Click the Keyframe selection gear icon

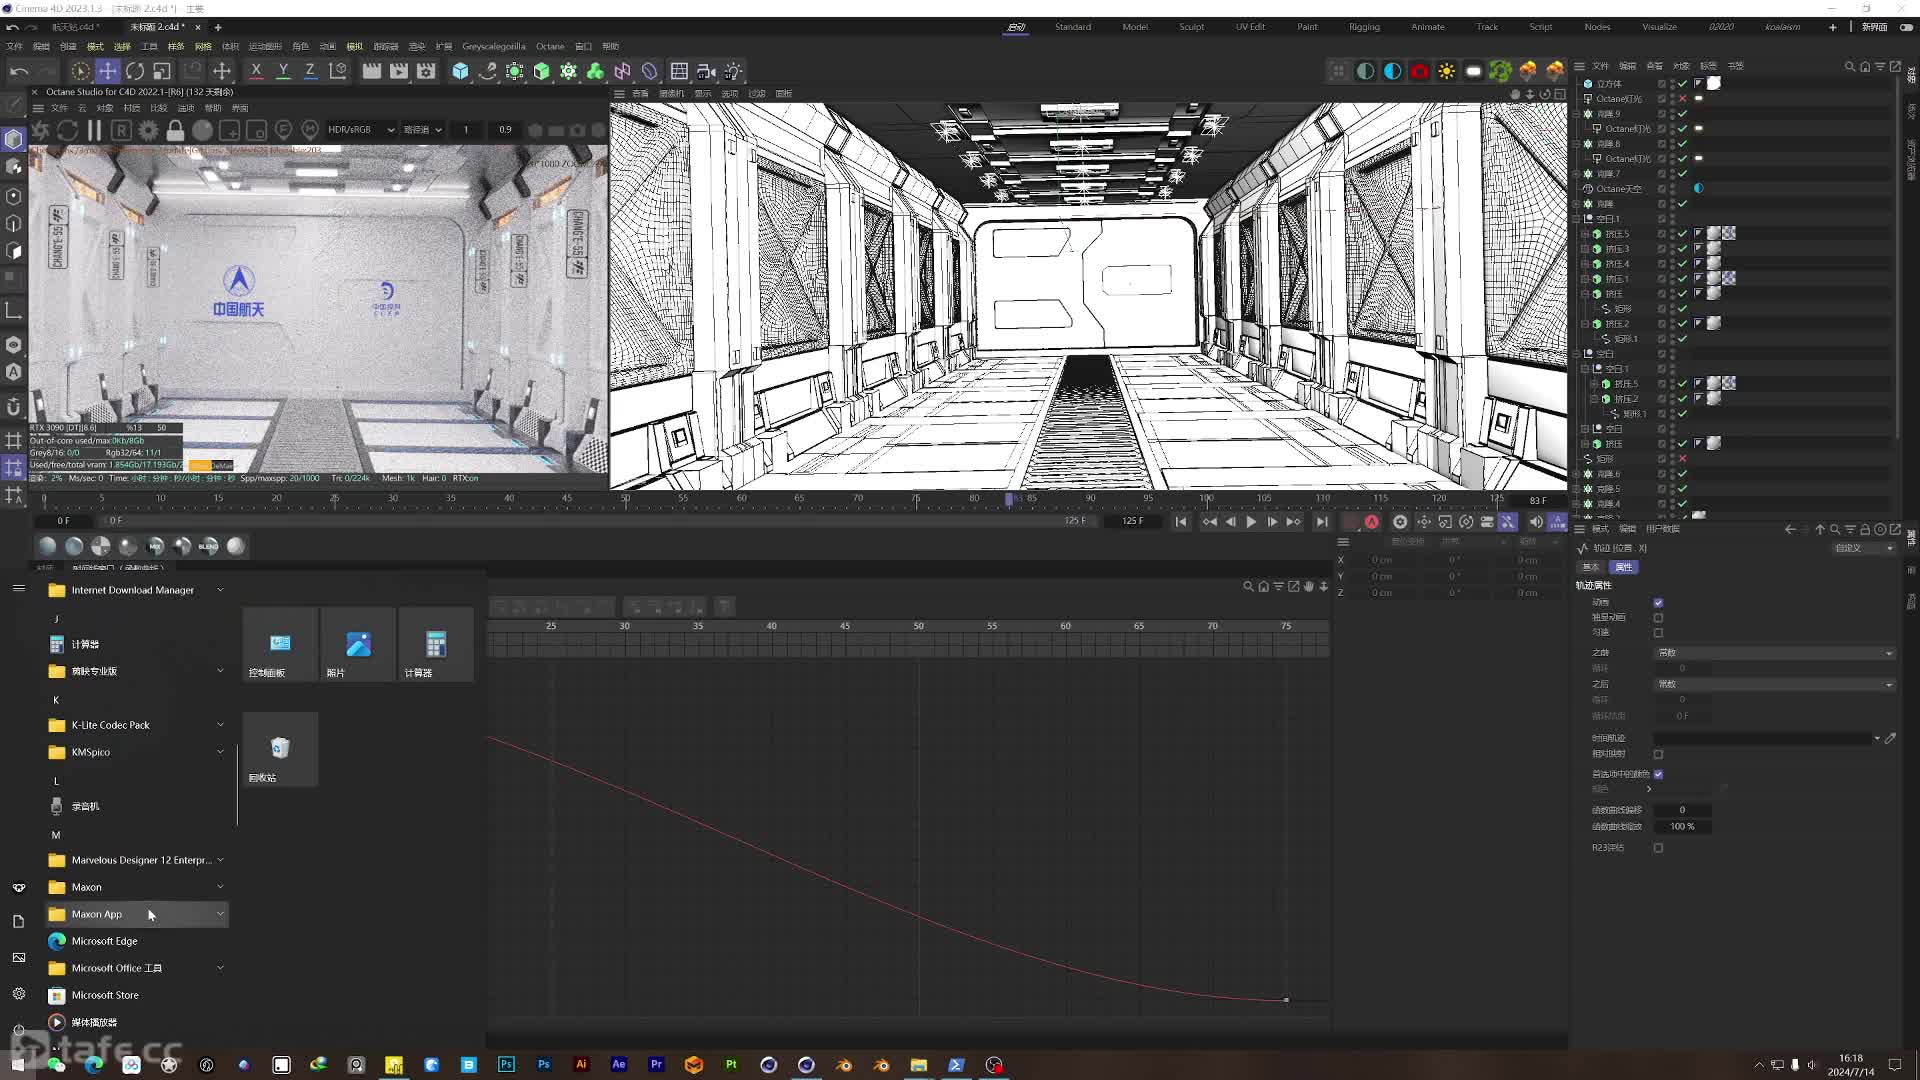click(x=1400, y=522)
